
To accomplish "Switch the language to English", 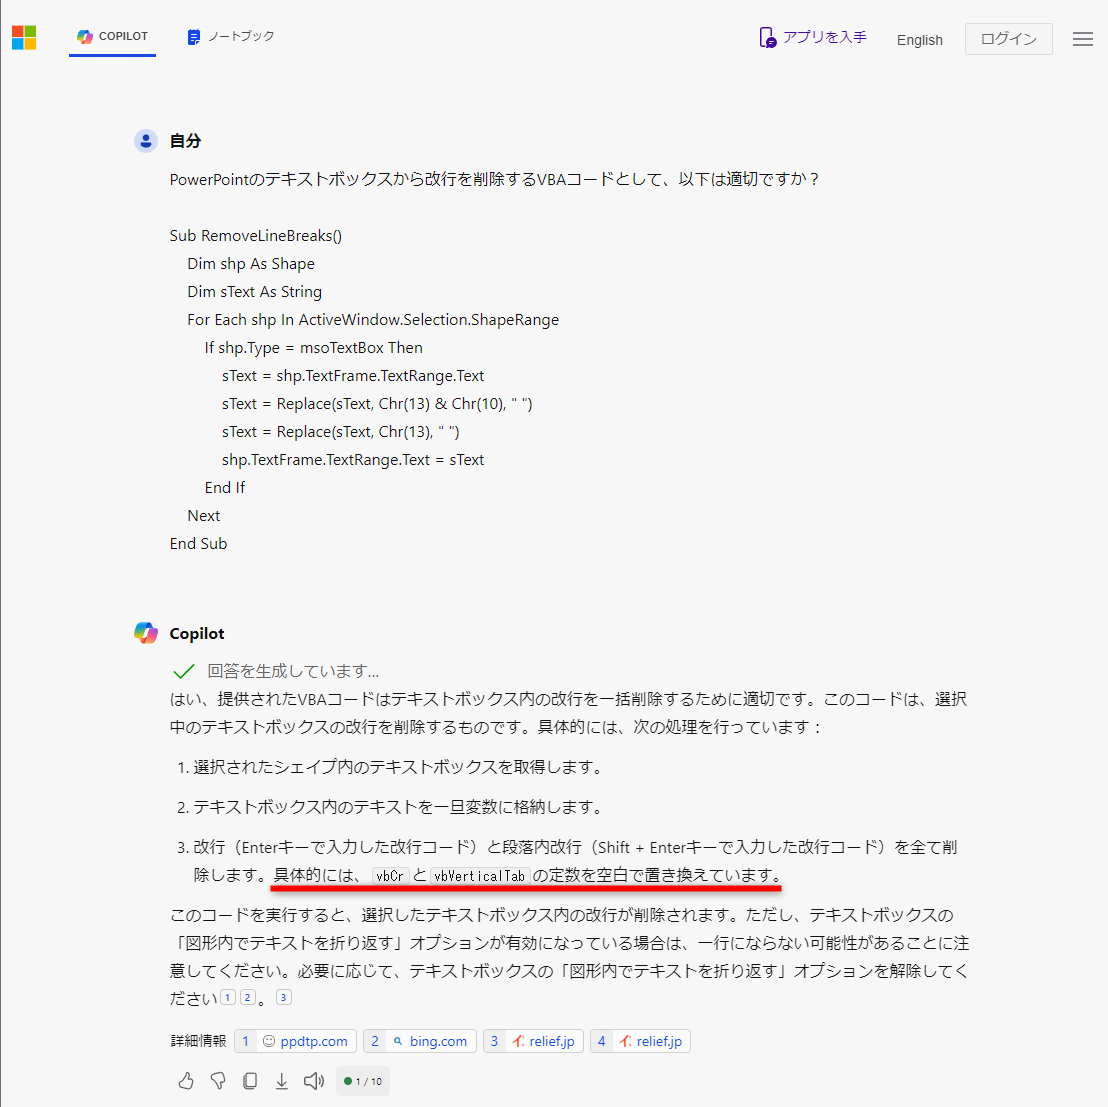I will 919,40.
